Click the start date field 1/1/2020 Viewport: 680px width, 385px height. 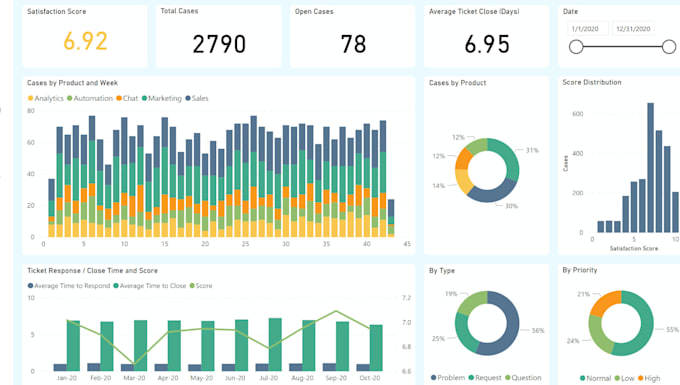[588, 29]
